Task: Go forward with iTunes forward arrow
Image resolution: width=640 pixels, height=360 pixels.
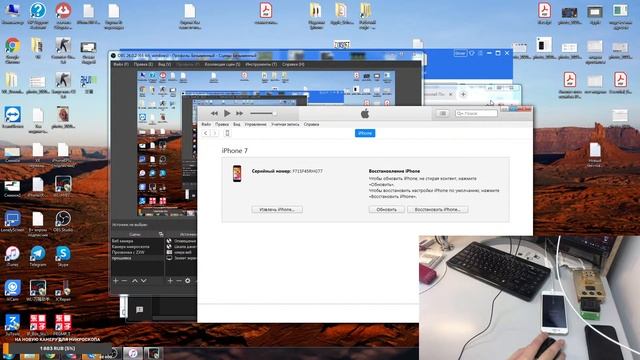Action: pos(215,133)
